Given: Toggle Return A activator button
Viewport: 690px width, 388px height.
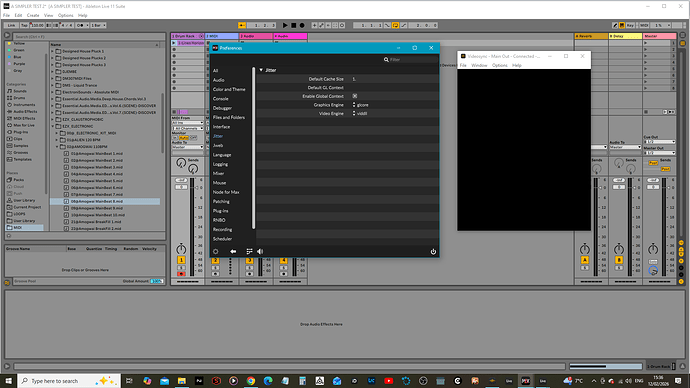Looking at the screenshot, I should 584,260.
